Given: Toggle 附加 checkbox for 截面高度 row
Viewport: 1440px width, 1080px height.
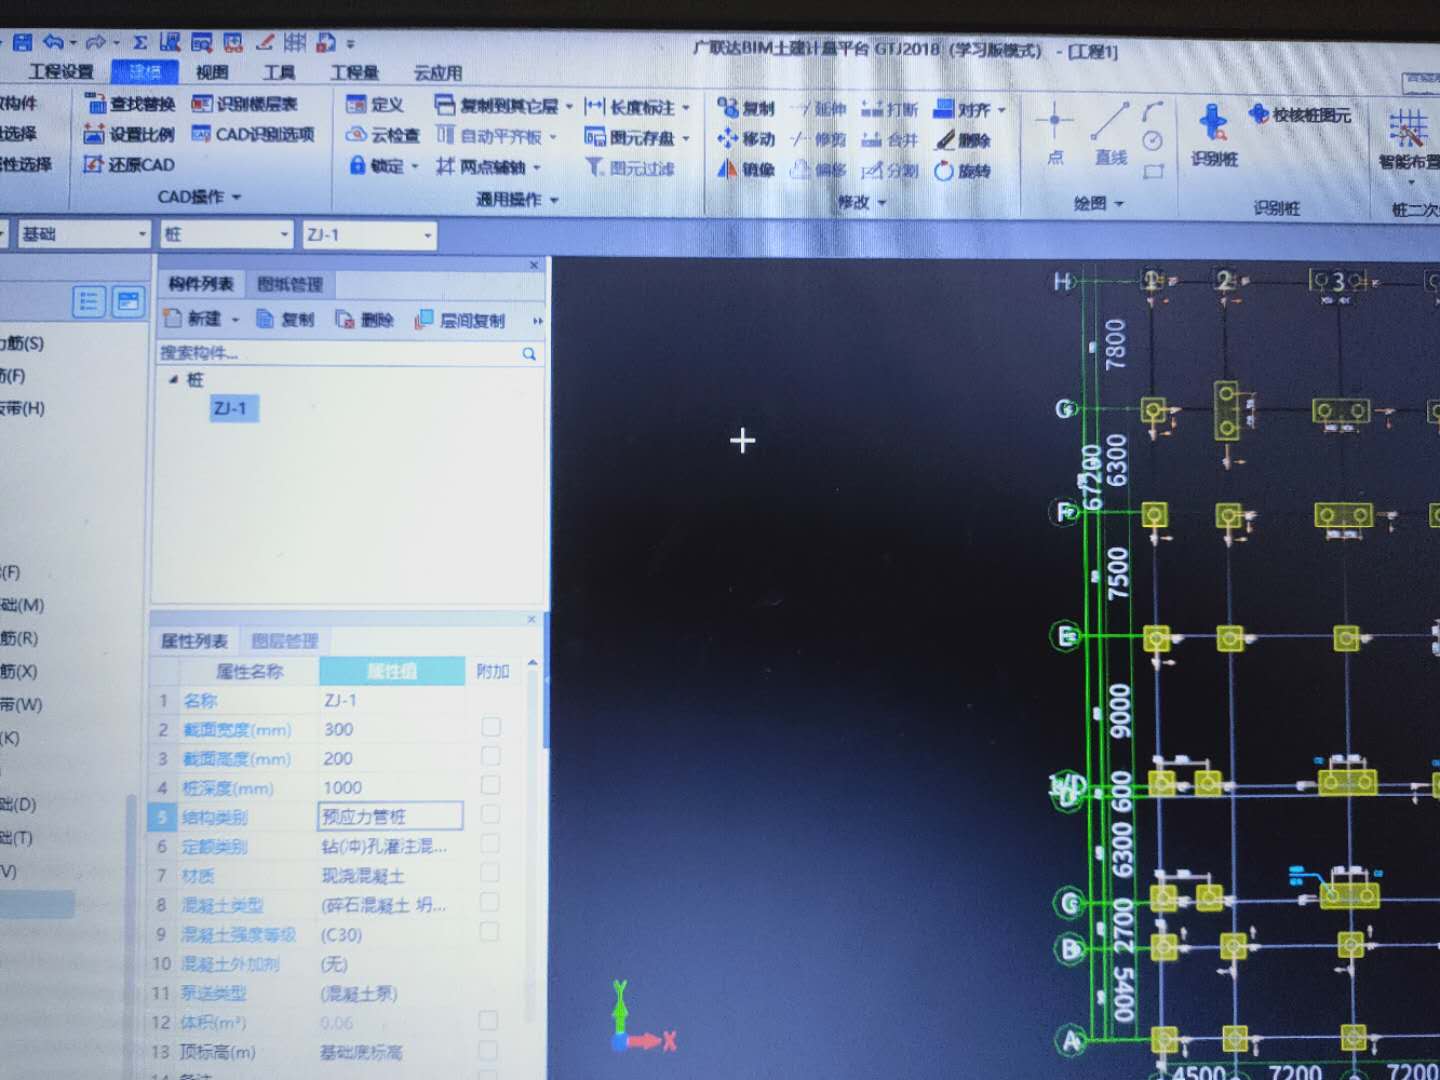Looking at the screenshot, I should (491, 756).
